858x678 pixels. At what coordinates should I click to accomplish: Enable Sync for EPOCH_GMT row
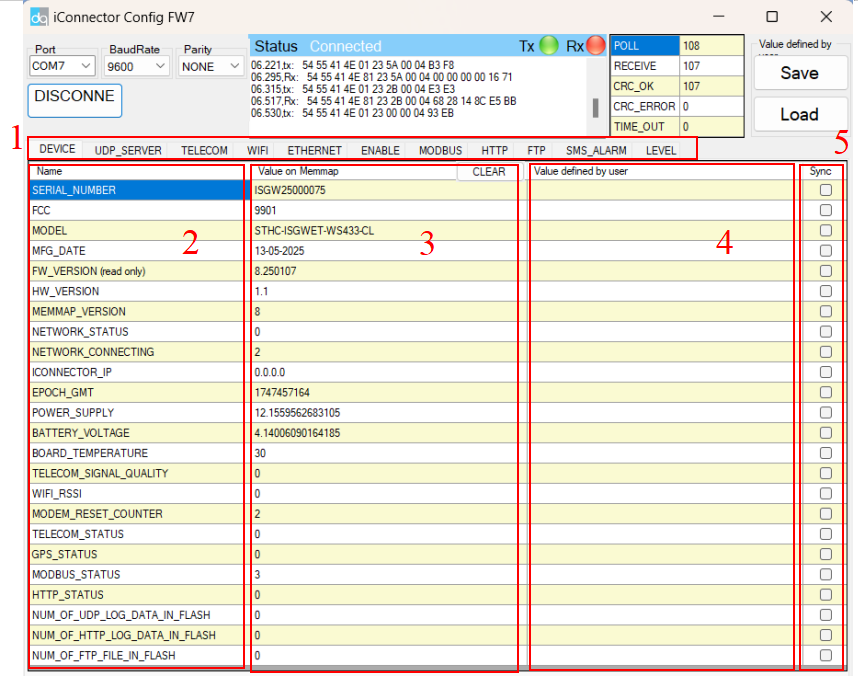(x=826, y=393)
